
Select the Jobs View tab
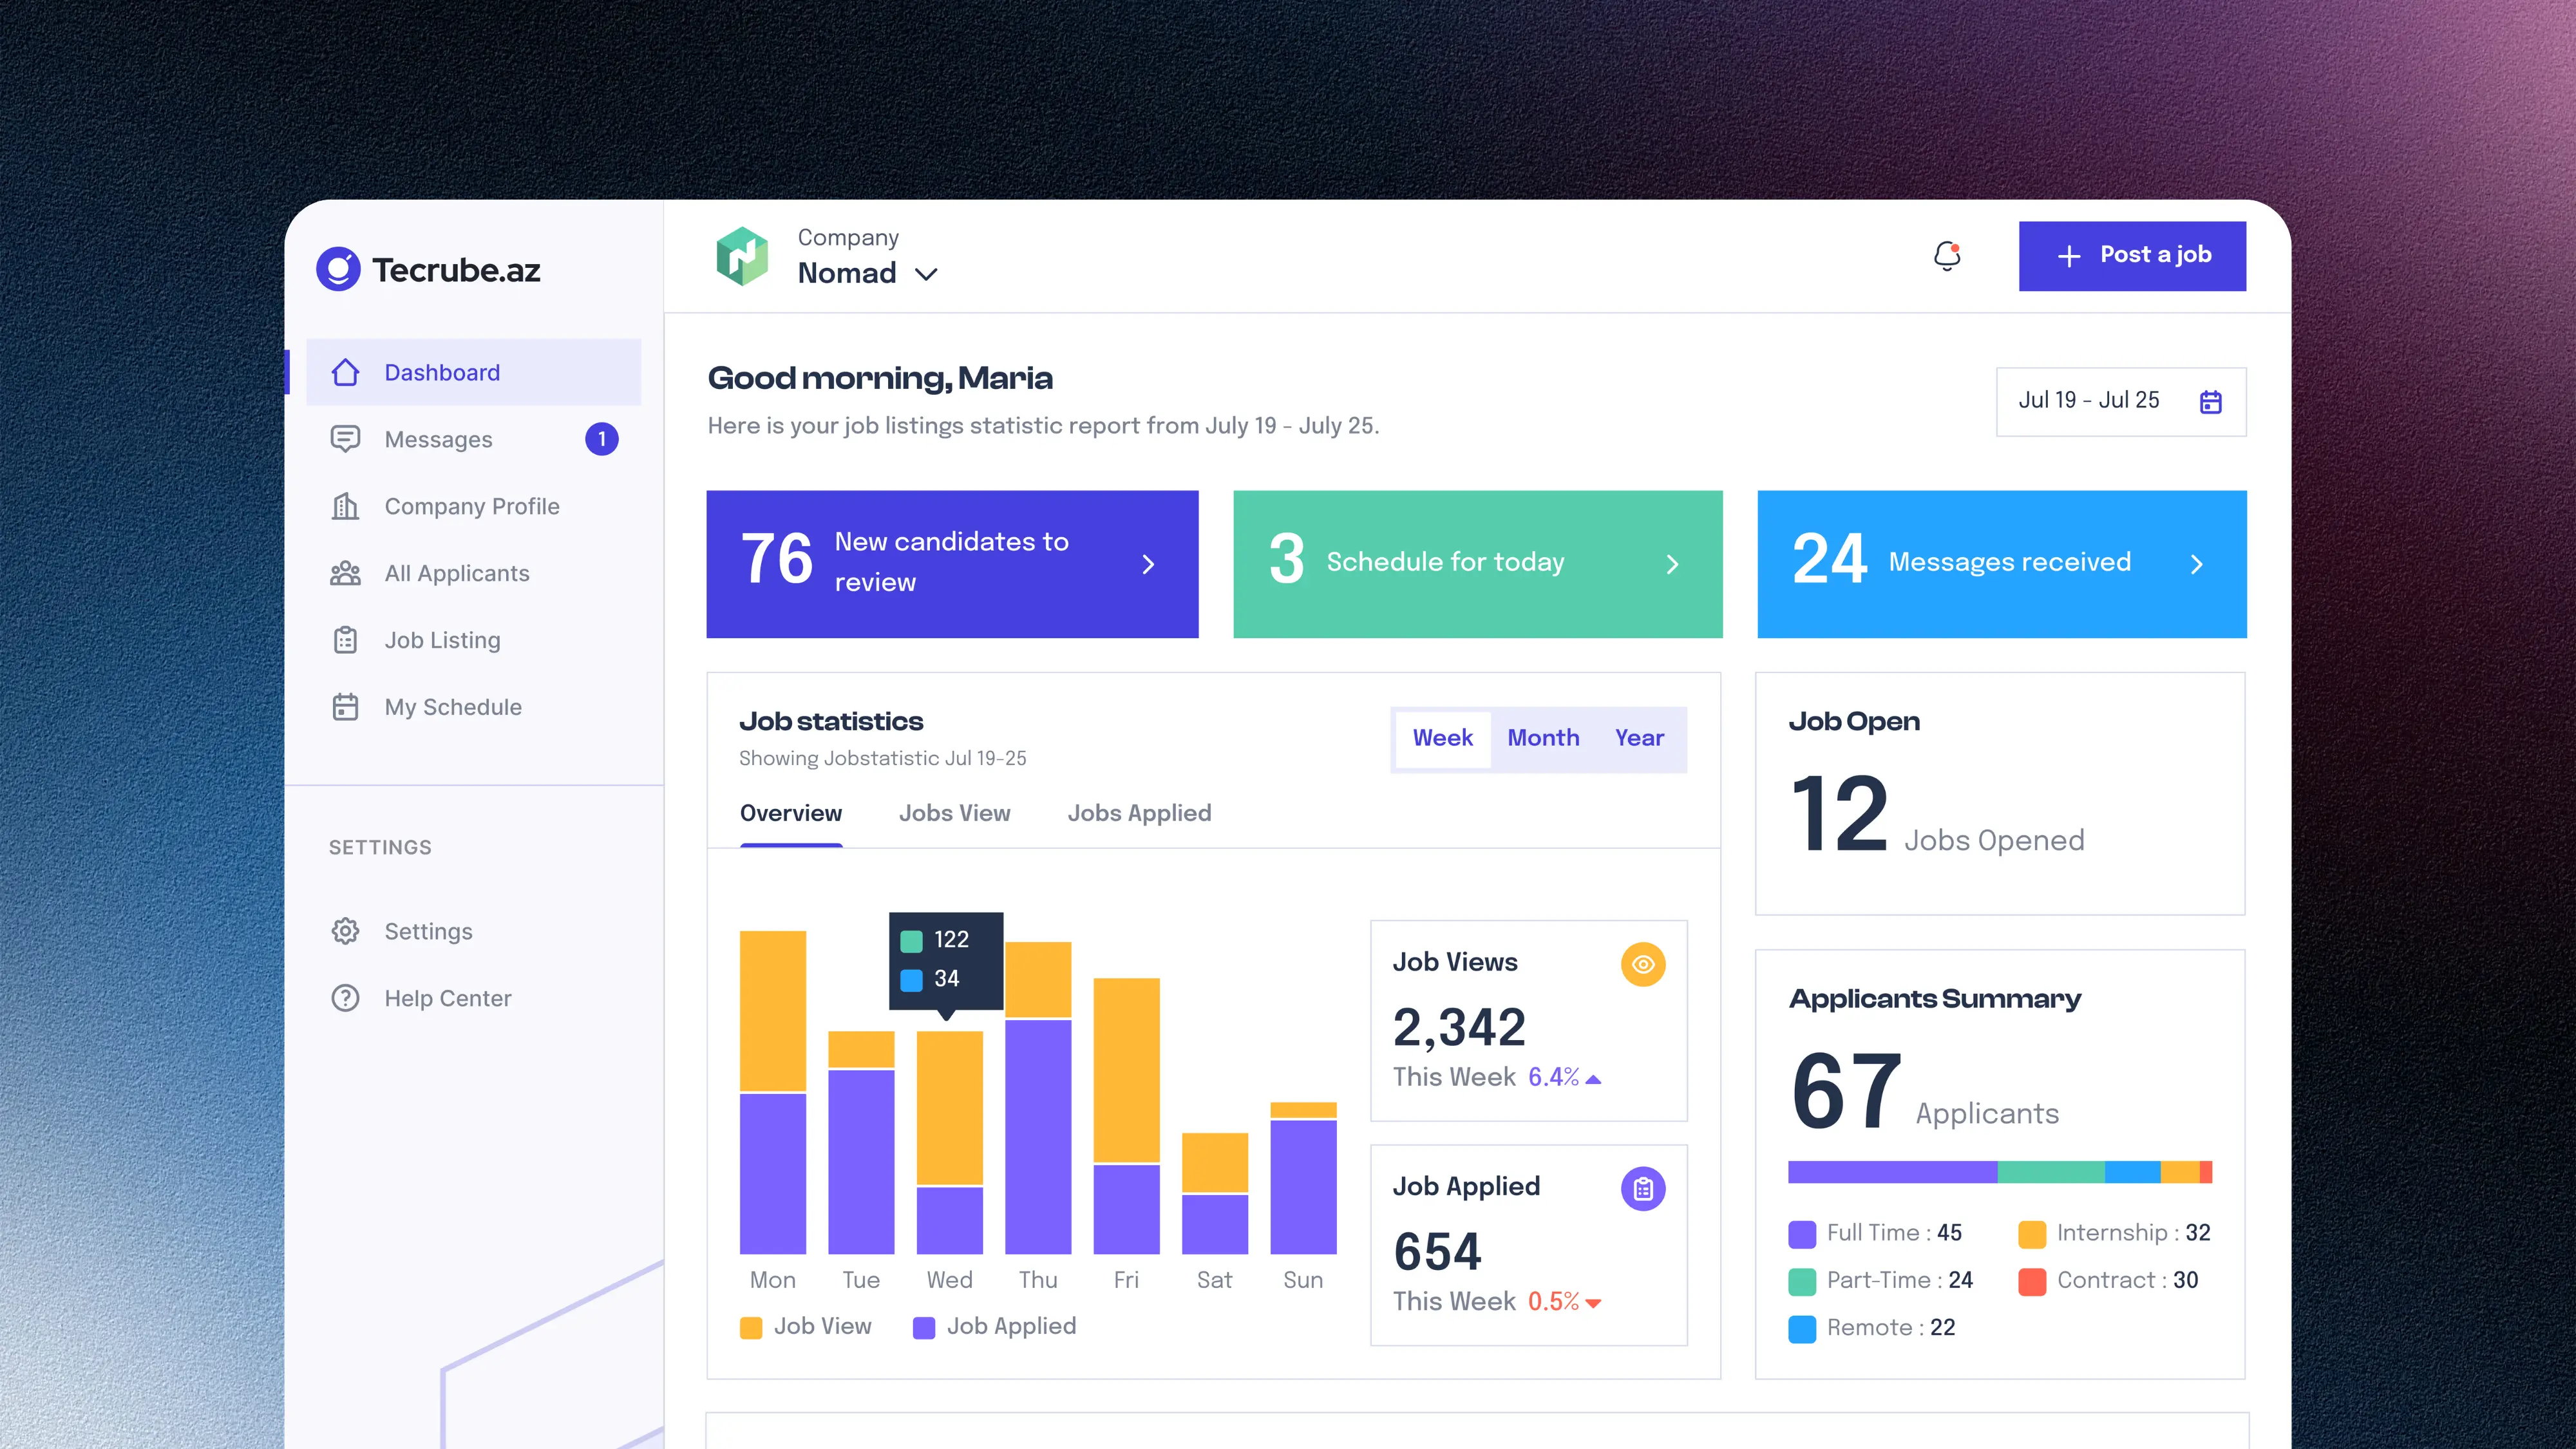(x=954, y=813)
